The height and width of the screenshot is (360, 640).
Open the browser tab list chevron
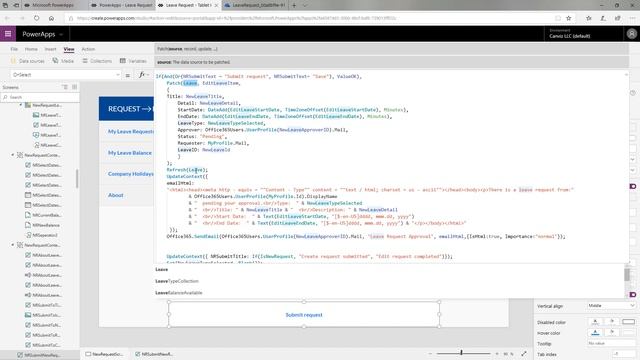click(x=304, y=5)
